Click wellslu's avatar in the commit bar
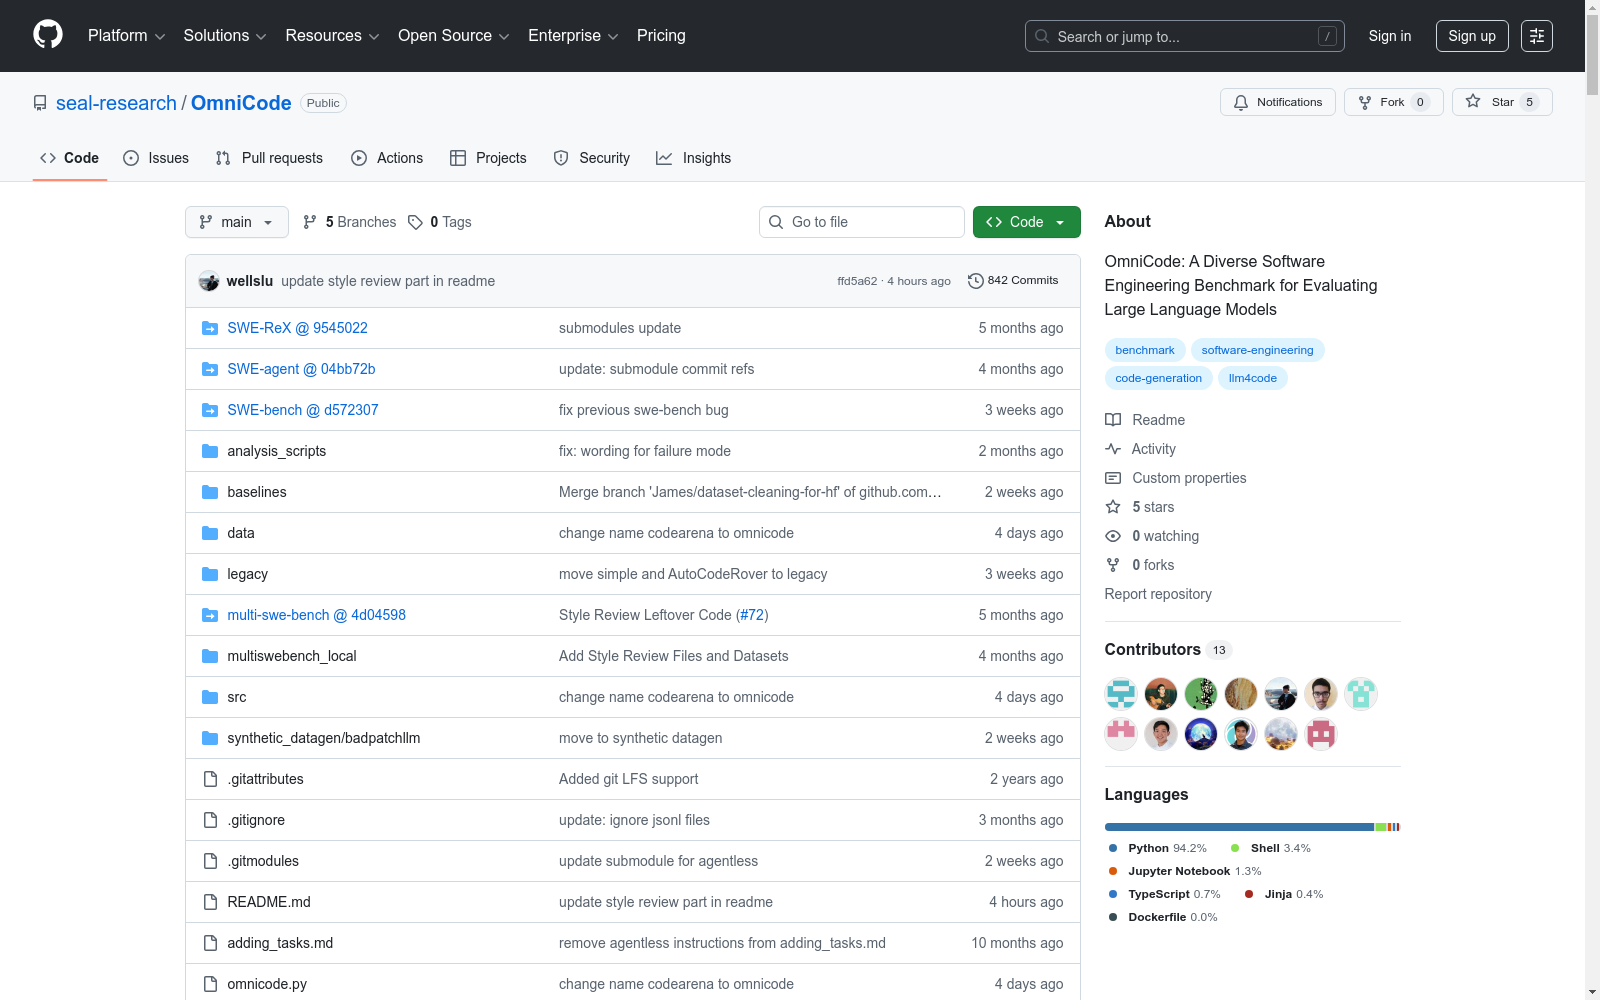The image size is (1600, 1000). 209,281
